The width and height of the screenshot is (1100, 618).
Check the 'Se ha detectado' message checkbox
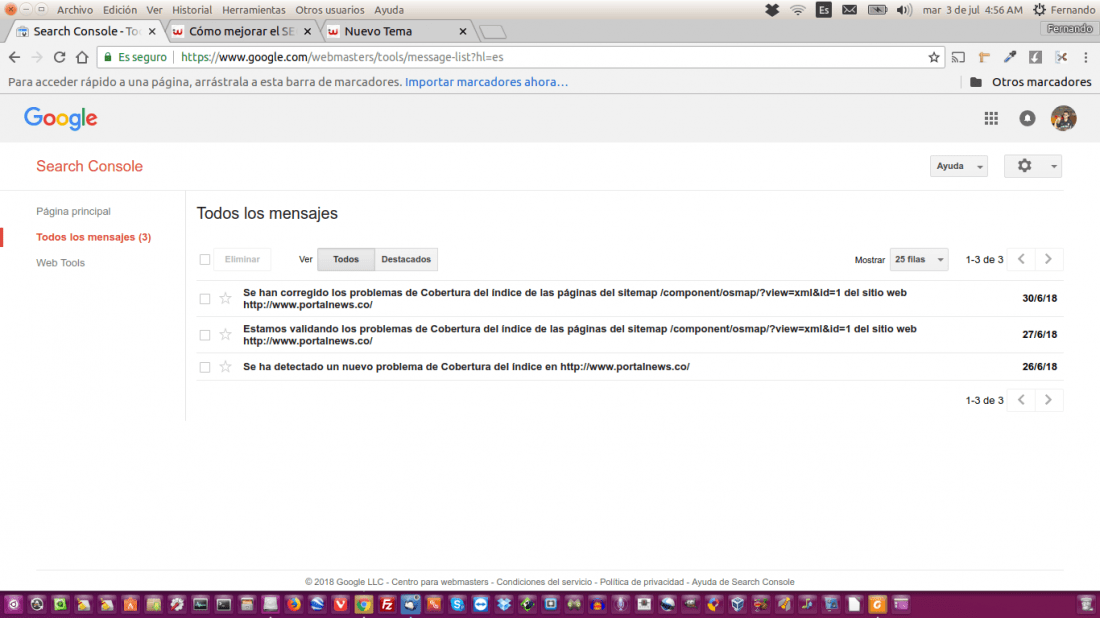pos(205,367)
